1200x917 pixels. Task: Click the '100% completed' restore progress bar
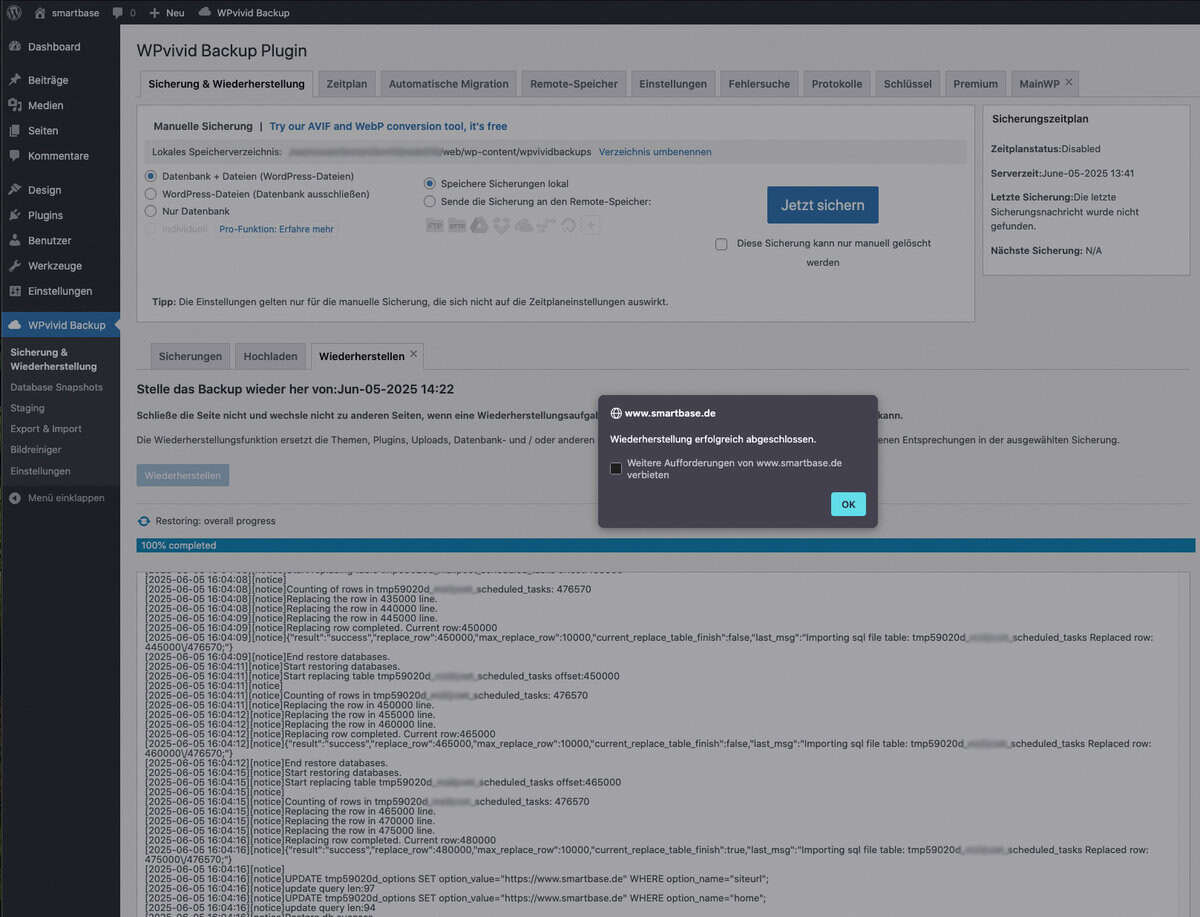[x=666, y=545]
